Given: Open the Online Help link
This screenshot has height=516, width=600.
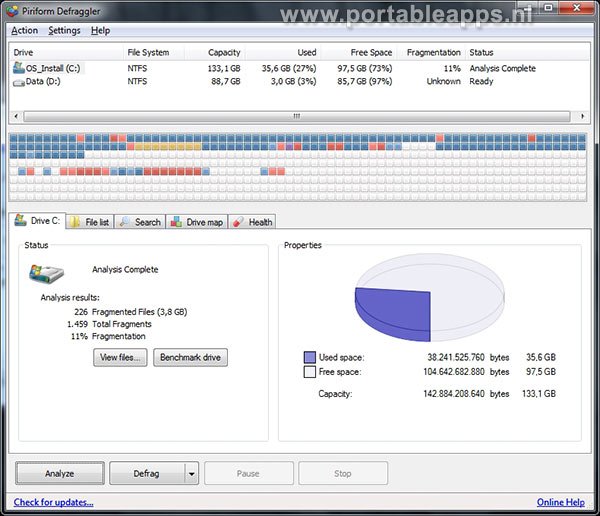Looking at the screenshot, I should click(561, 502).
